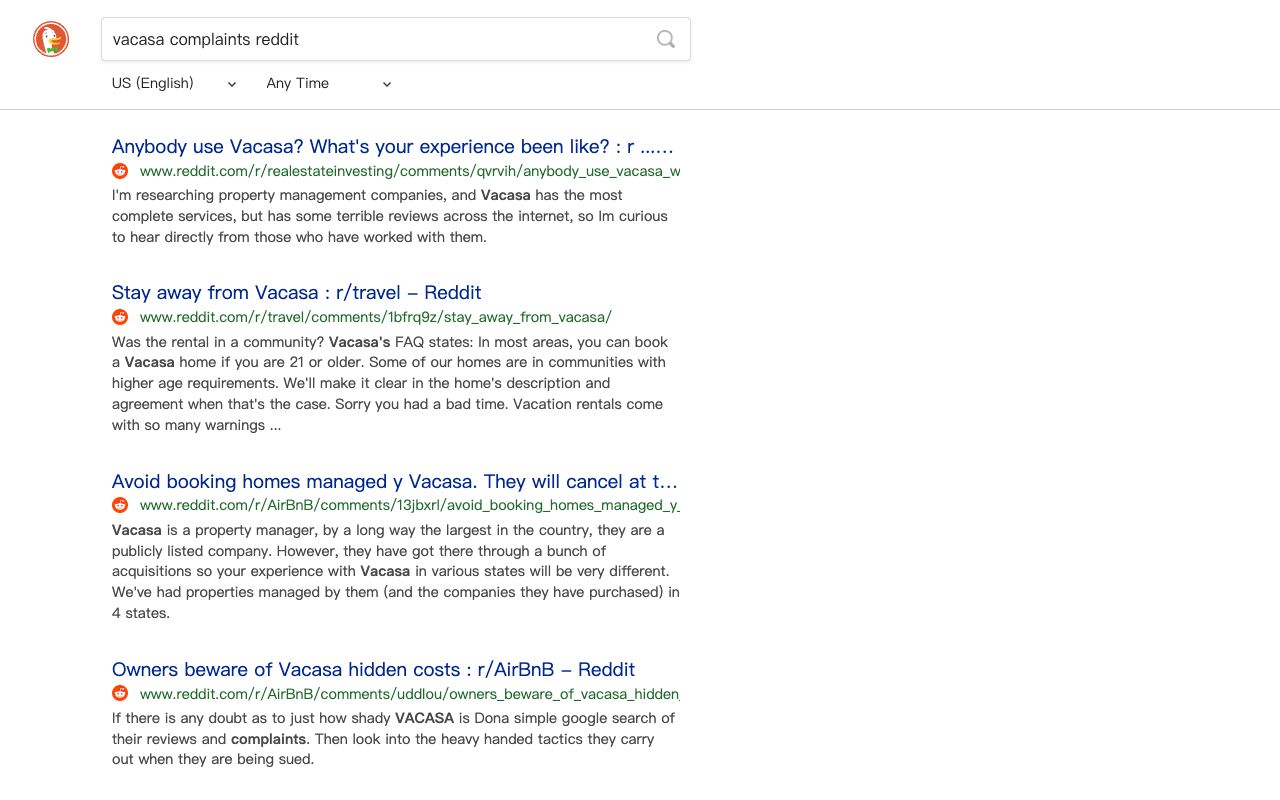Click snippet 'If there is any doubt'
Screen dimensions: 1280x800
[393, 738]
